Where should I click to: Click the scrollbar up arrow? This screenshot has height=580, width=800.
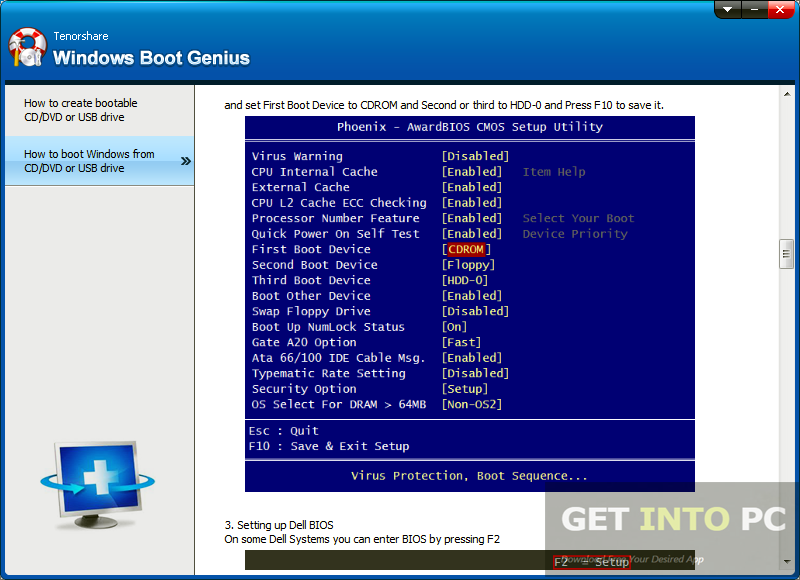tap(787, 94)
